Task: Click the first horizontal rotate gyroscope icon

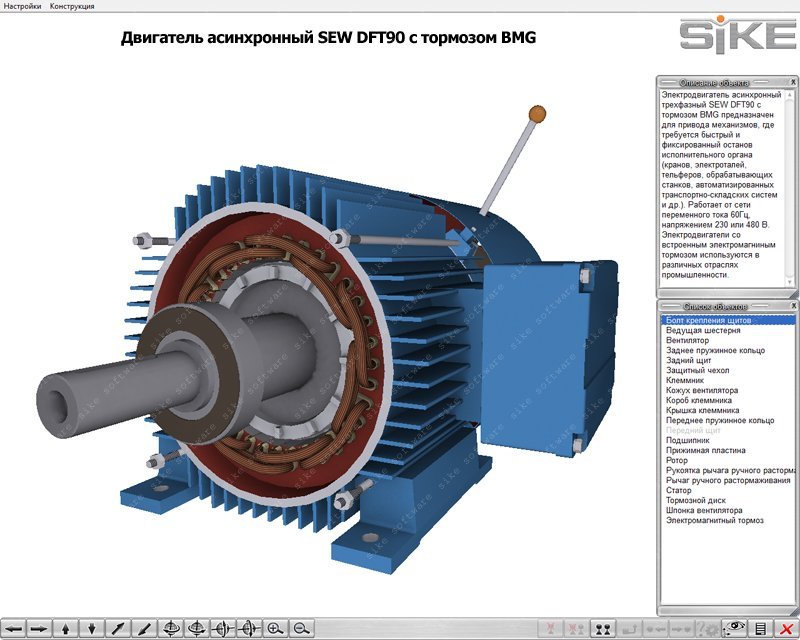Action: coord(170,629)
